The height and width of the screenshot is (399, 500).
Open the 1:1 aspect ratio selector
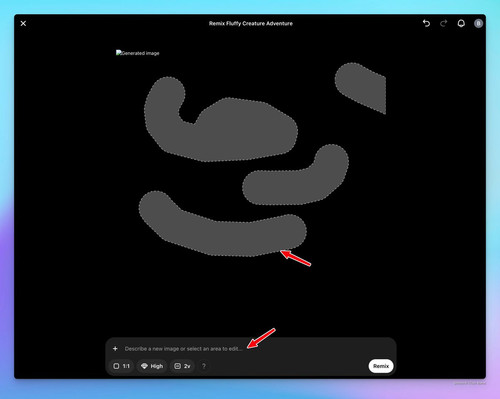(x=121, y=366)
